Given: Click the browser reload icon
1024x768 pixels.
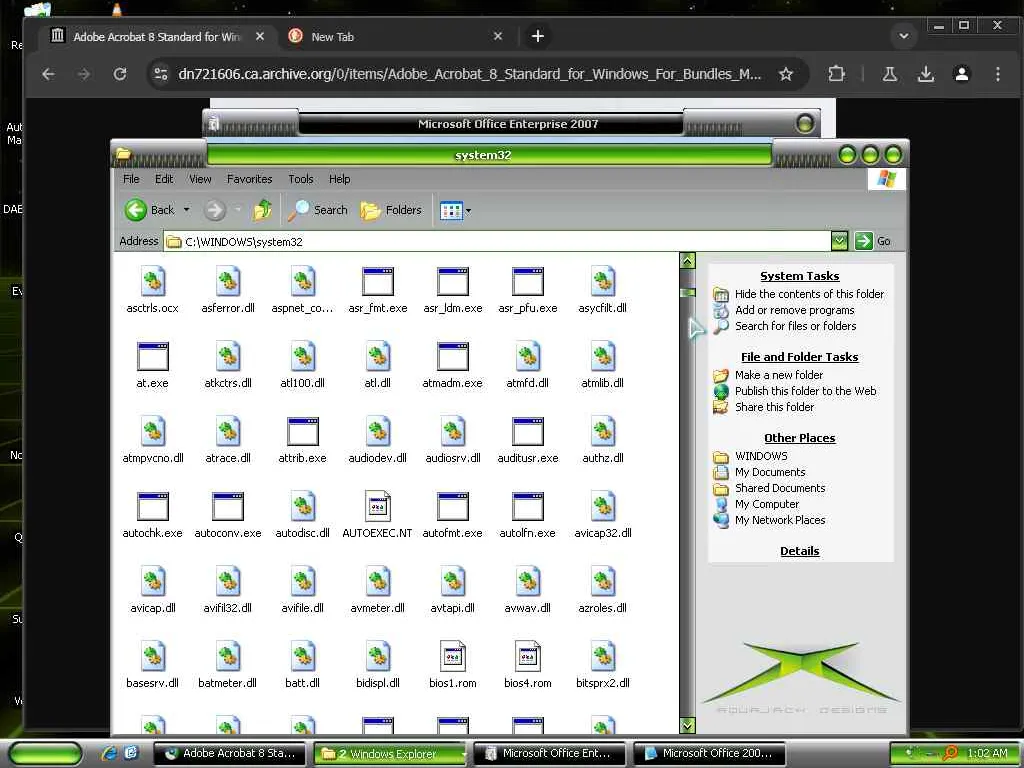Looking at the screenshot, I should pos(120,74).
